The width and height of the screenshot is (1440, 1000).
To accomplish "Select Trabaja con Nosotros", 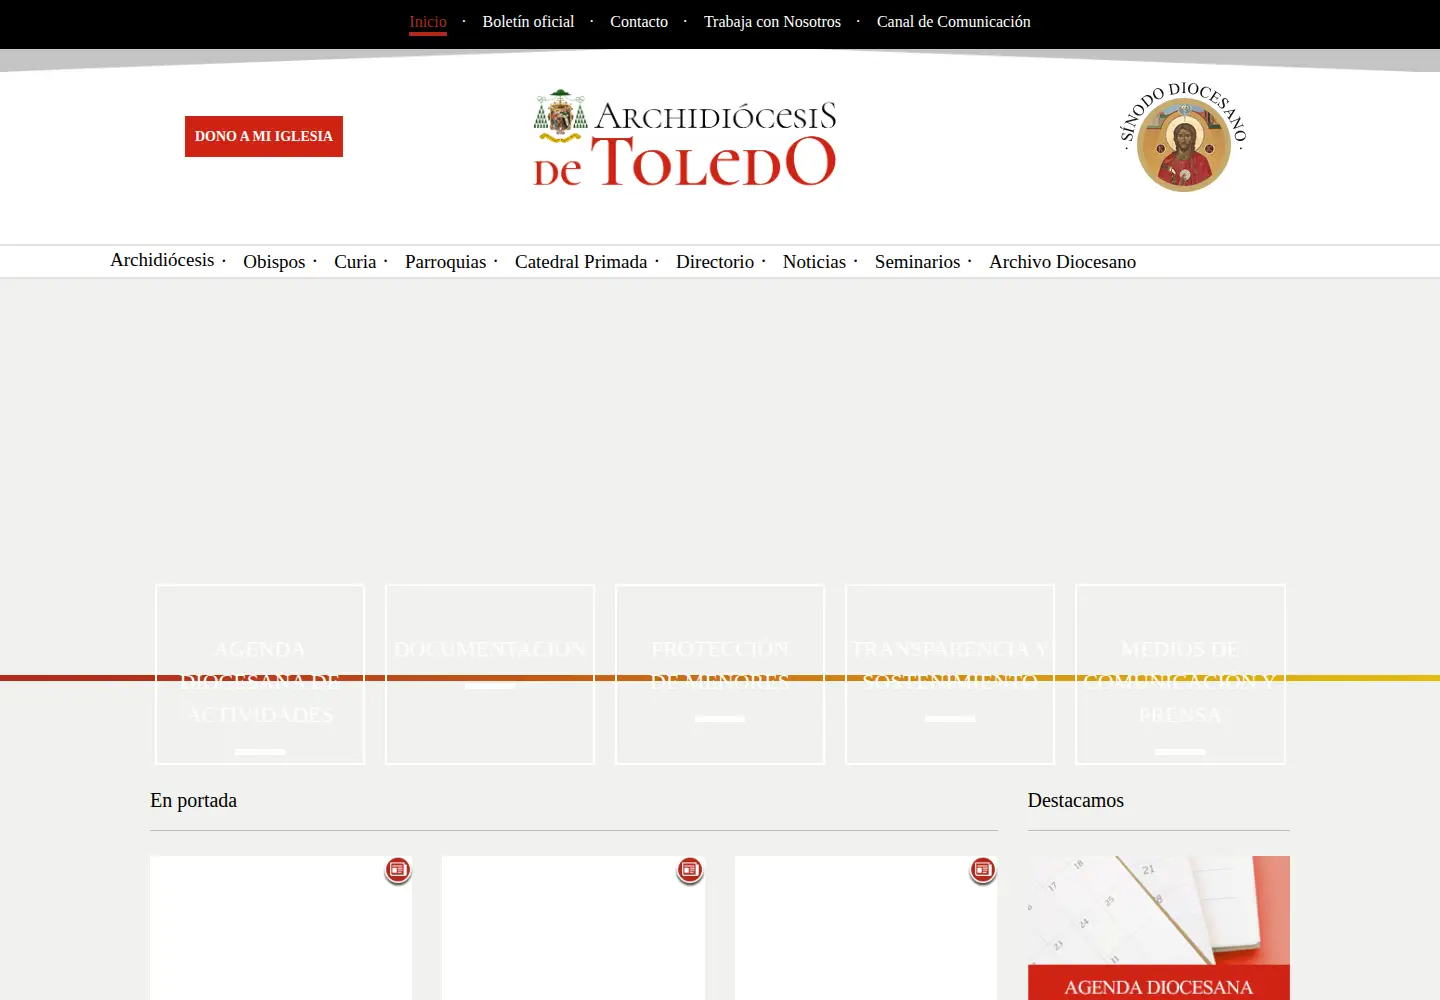I will (772, 22).
